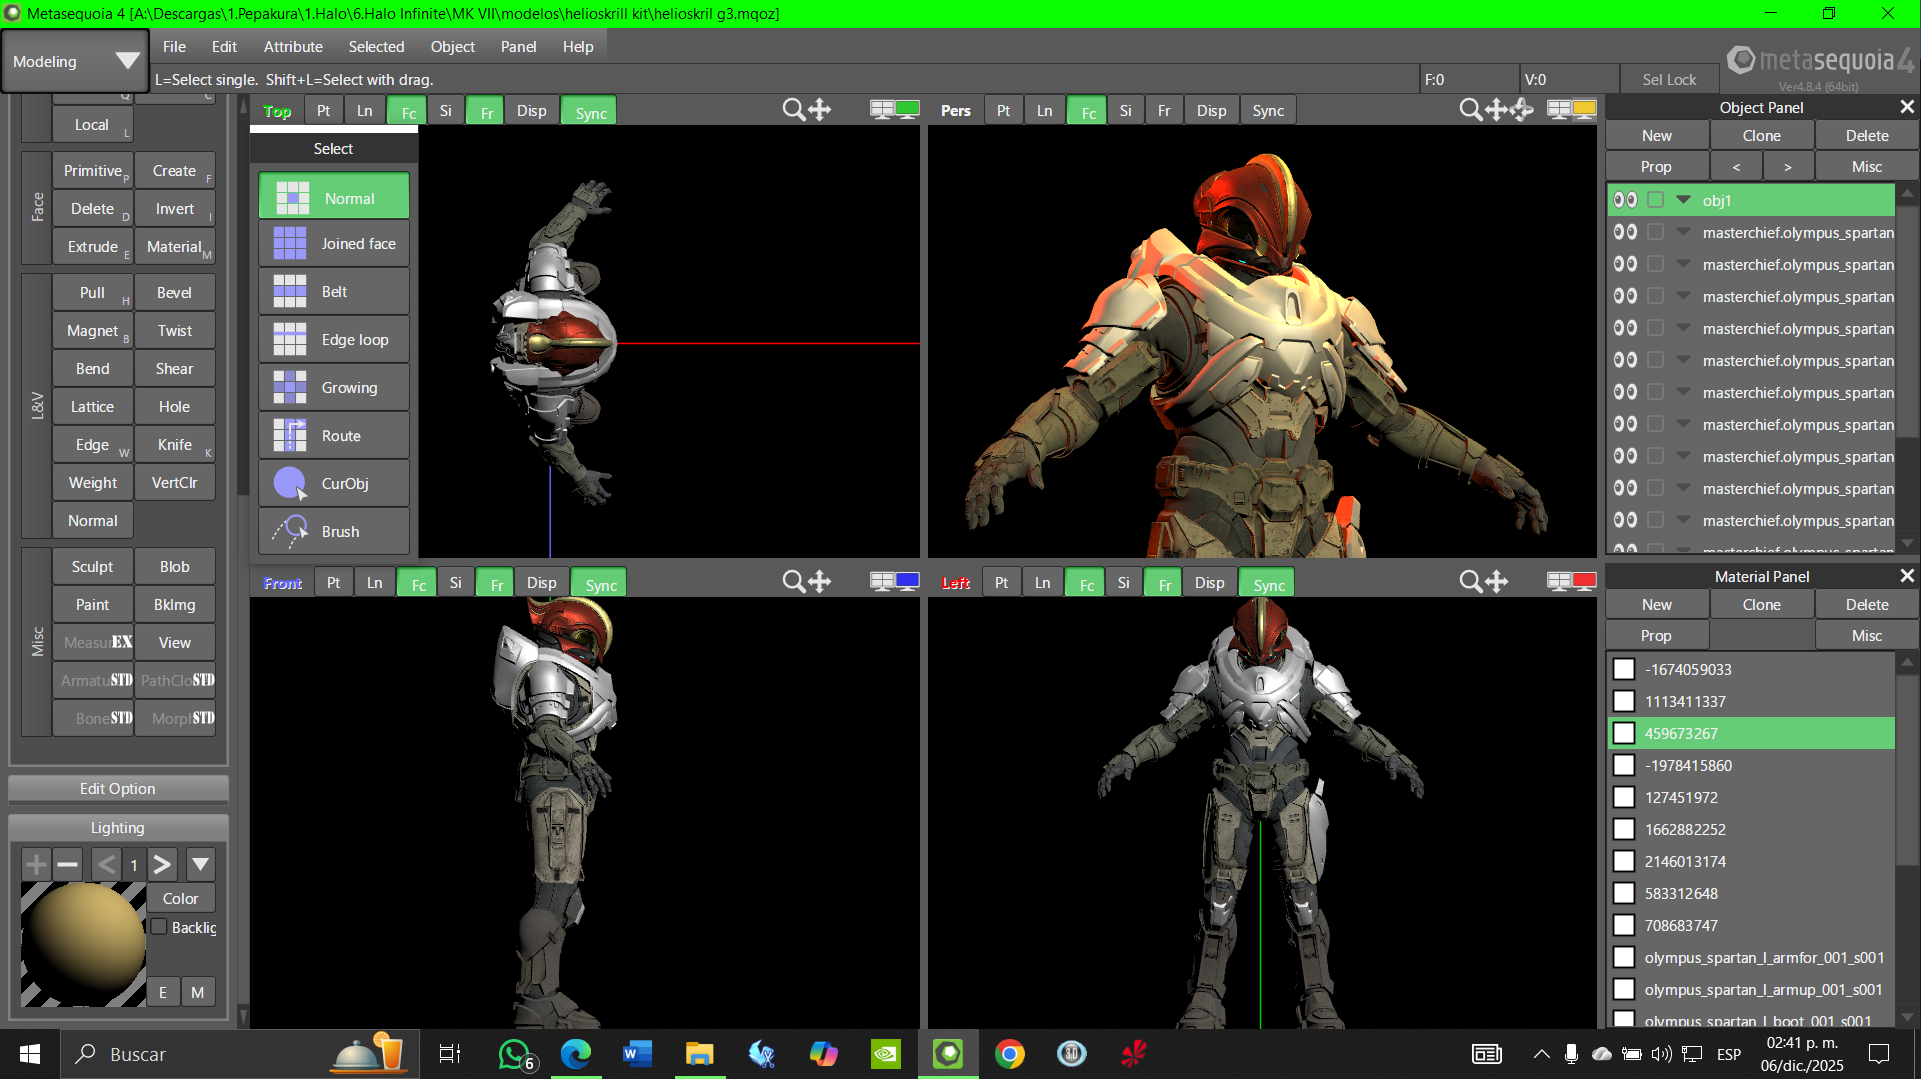Toggle visibility eye of obj1 object
Viewport: 1921px width, 1079px height.
1625,200
